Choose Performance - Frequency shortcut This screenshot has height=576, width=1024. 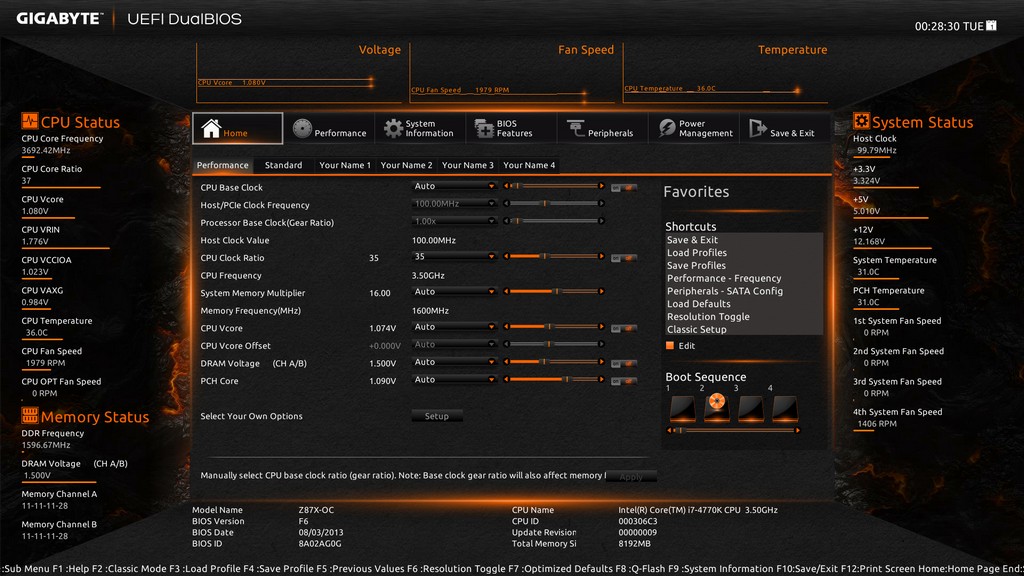(724, 278)
